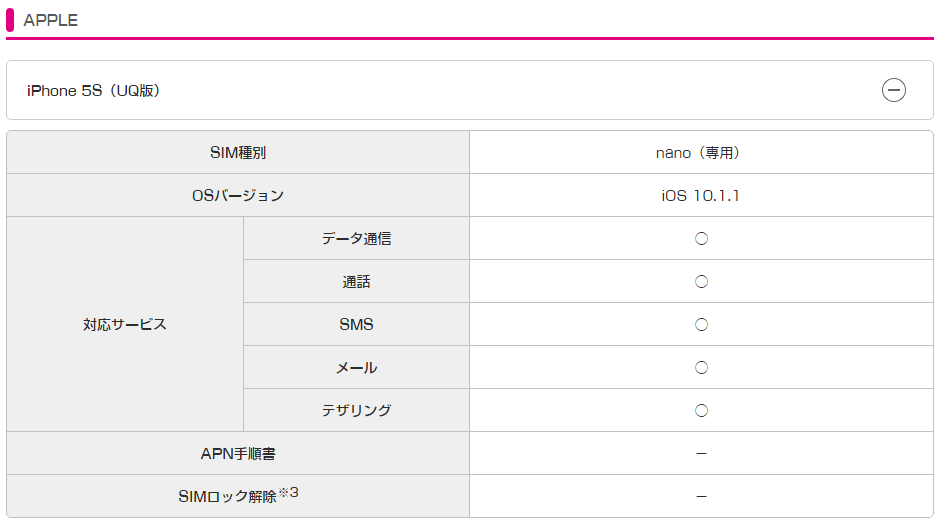Click the 対応サービス row header
939x522 pixels.
pos(125,324)
